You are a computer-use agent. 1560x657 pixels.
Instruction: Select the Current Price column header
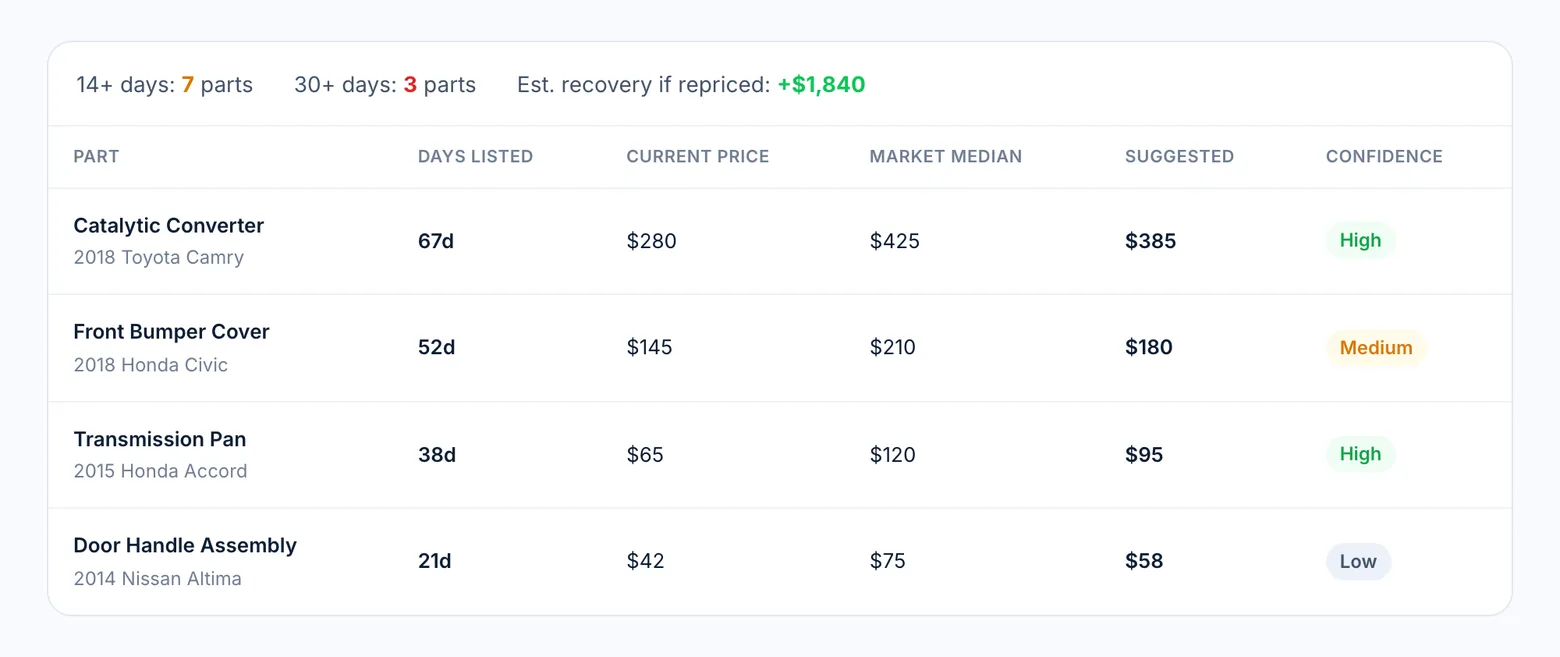click(698, 156)
